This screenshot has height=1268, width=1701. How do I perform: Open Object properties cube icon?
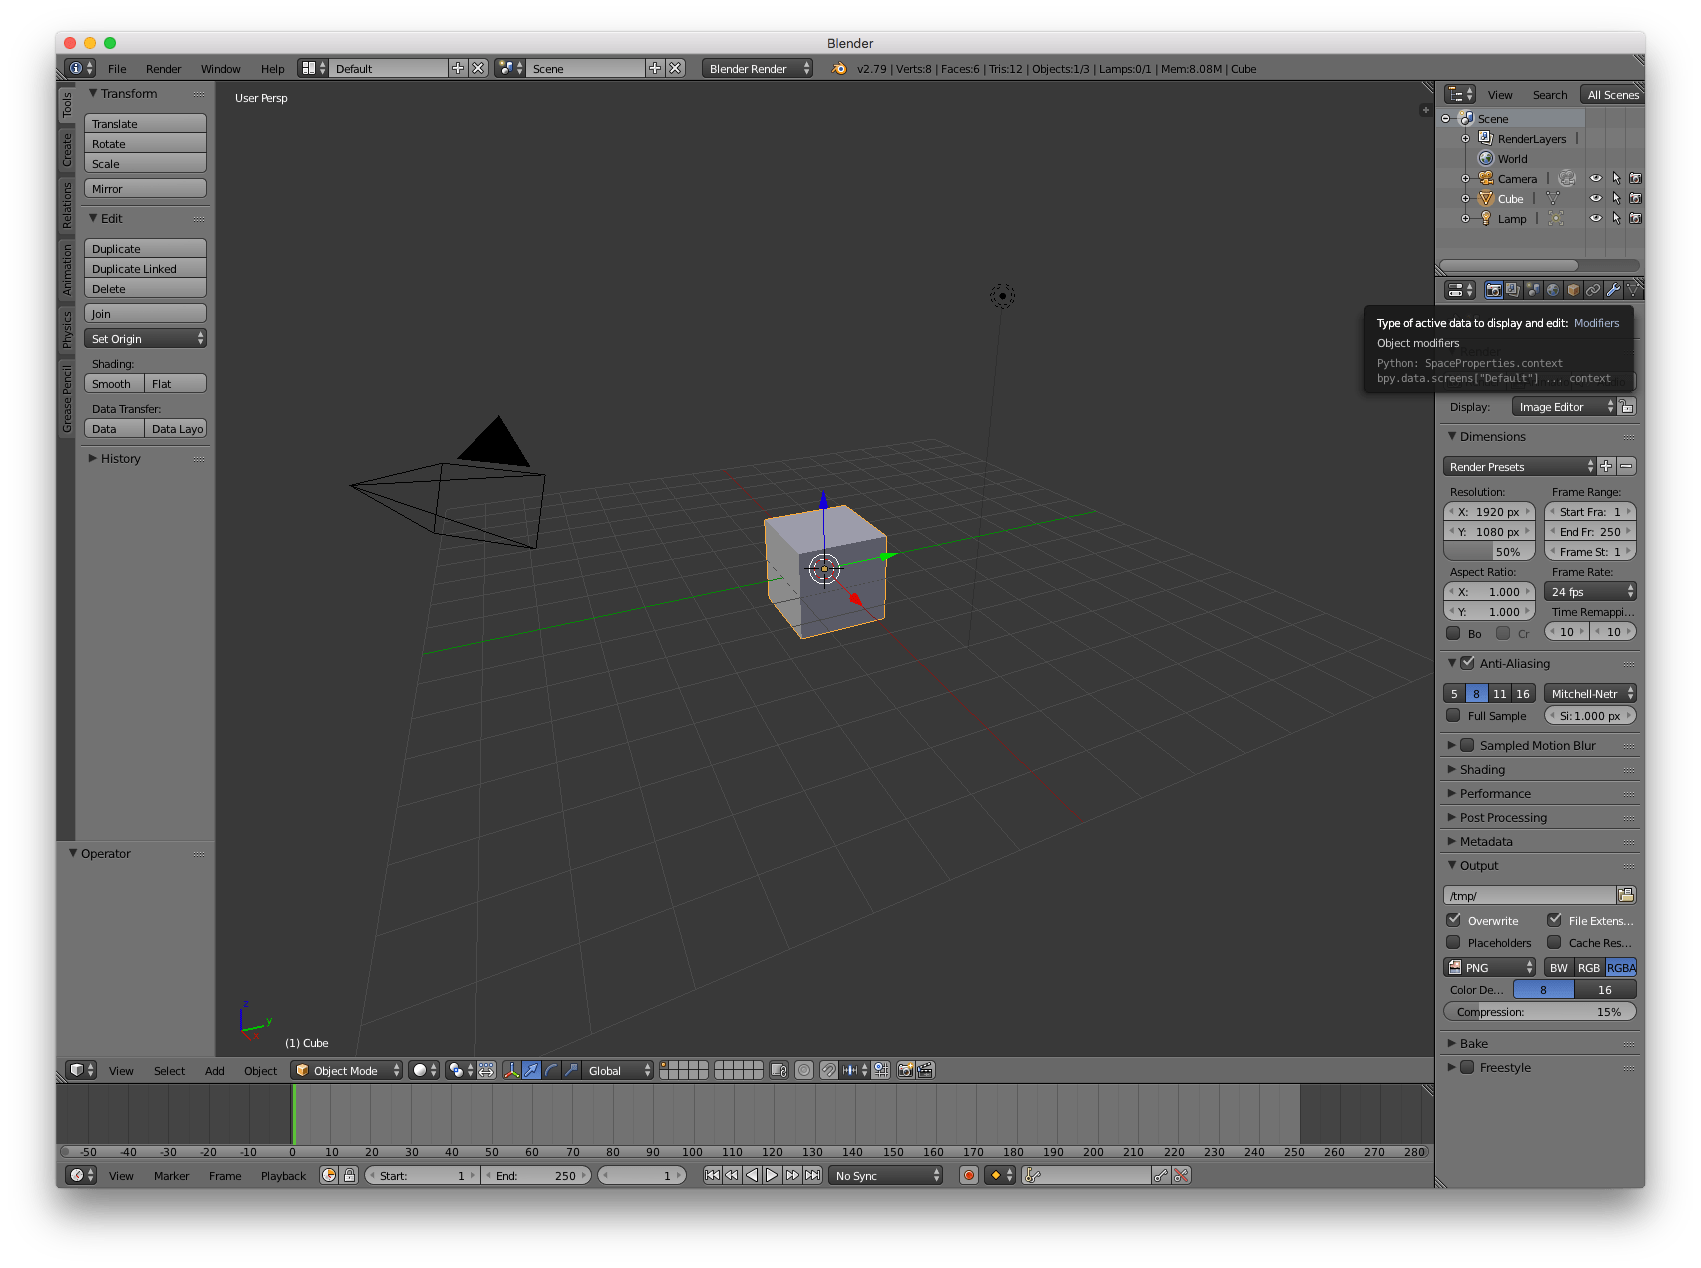pyautogui.click(x=1572, y=290)
